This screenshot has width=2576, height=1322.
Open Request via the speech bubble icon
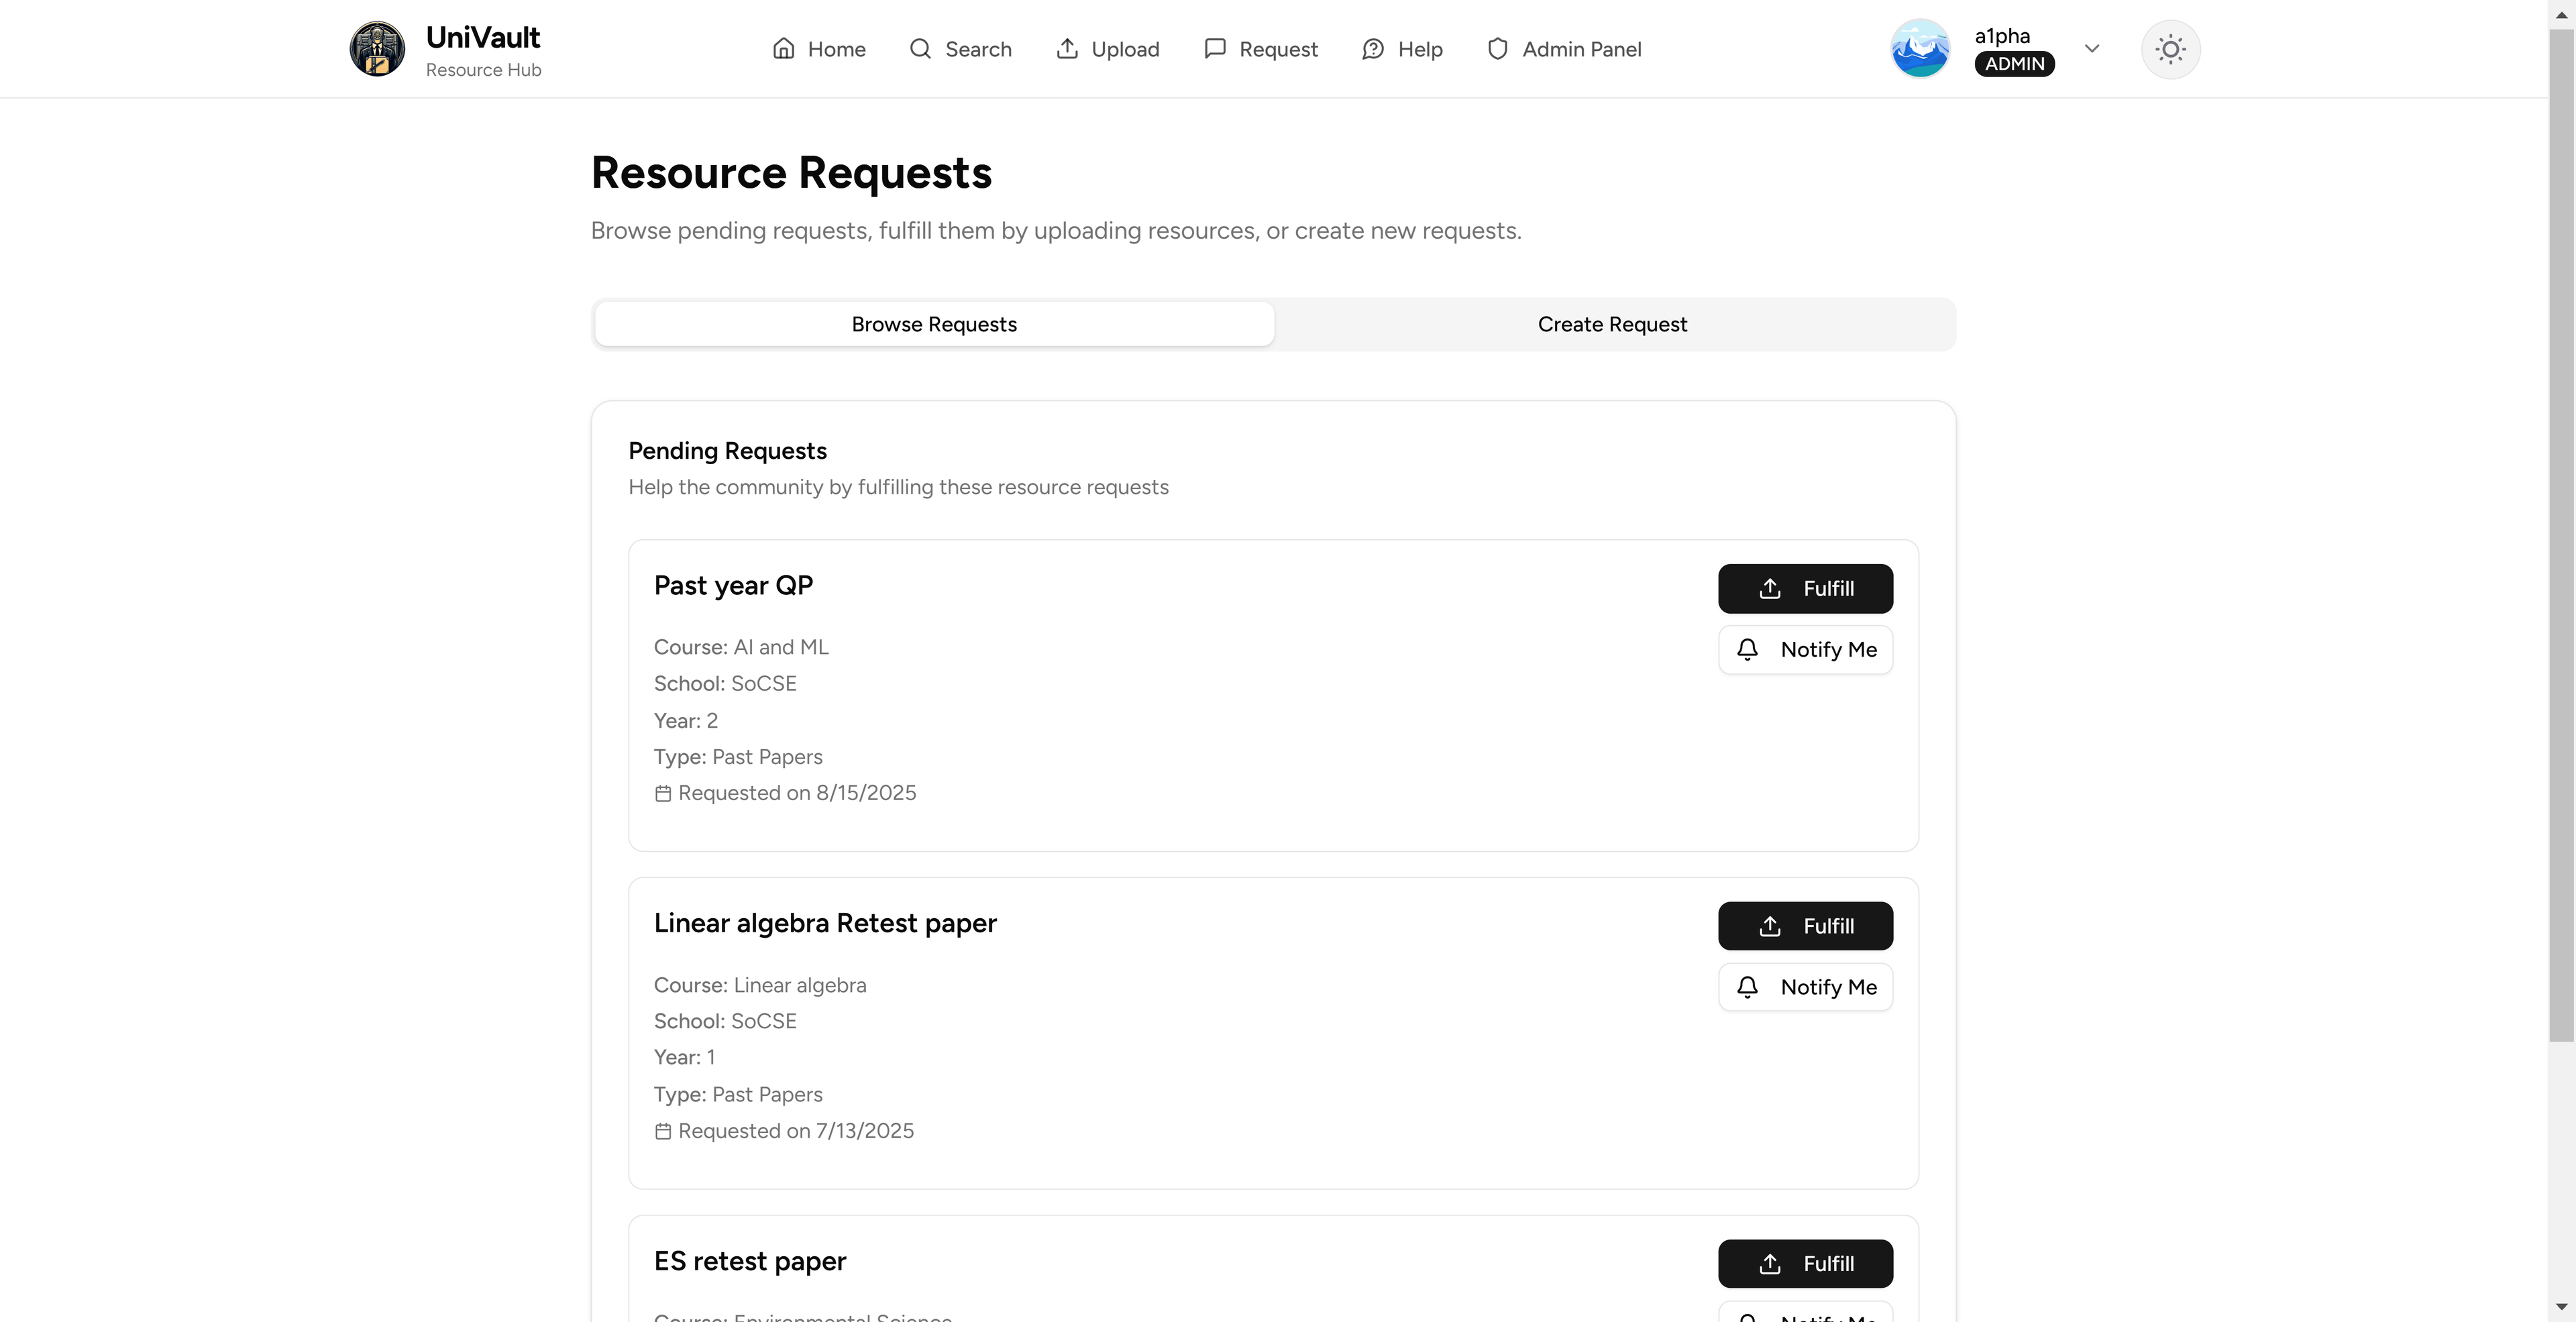(x=1214, y=48)
